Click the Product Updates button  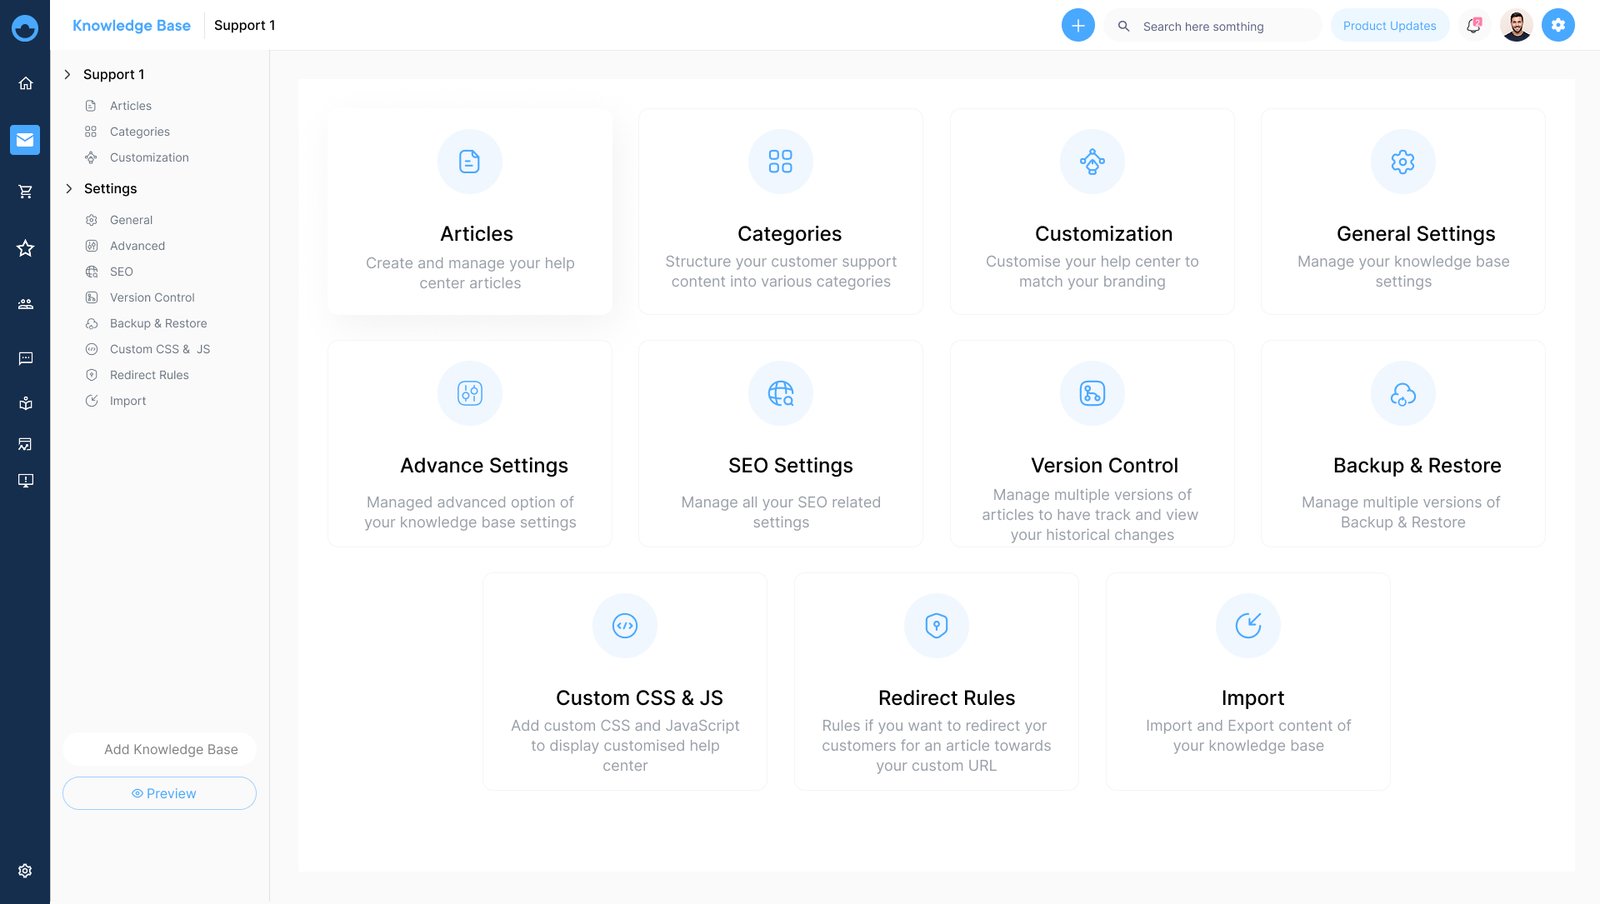point(1389,26)
